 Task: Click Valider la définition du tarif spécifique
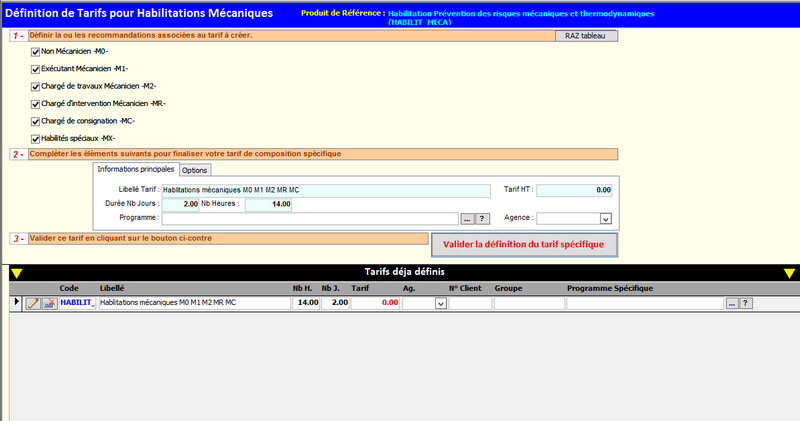[x=524, y=245]
